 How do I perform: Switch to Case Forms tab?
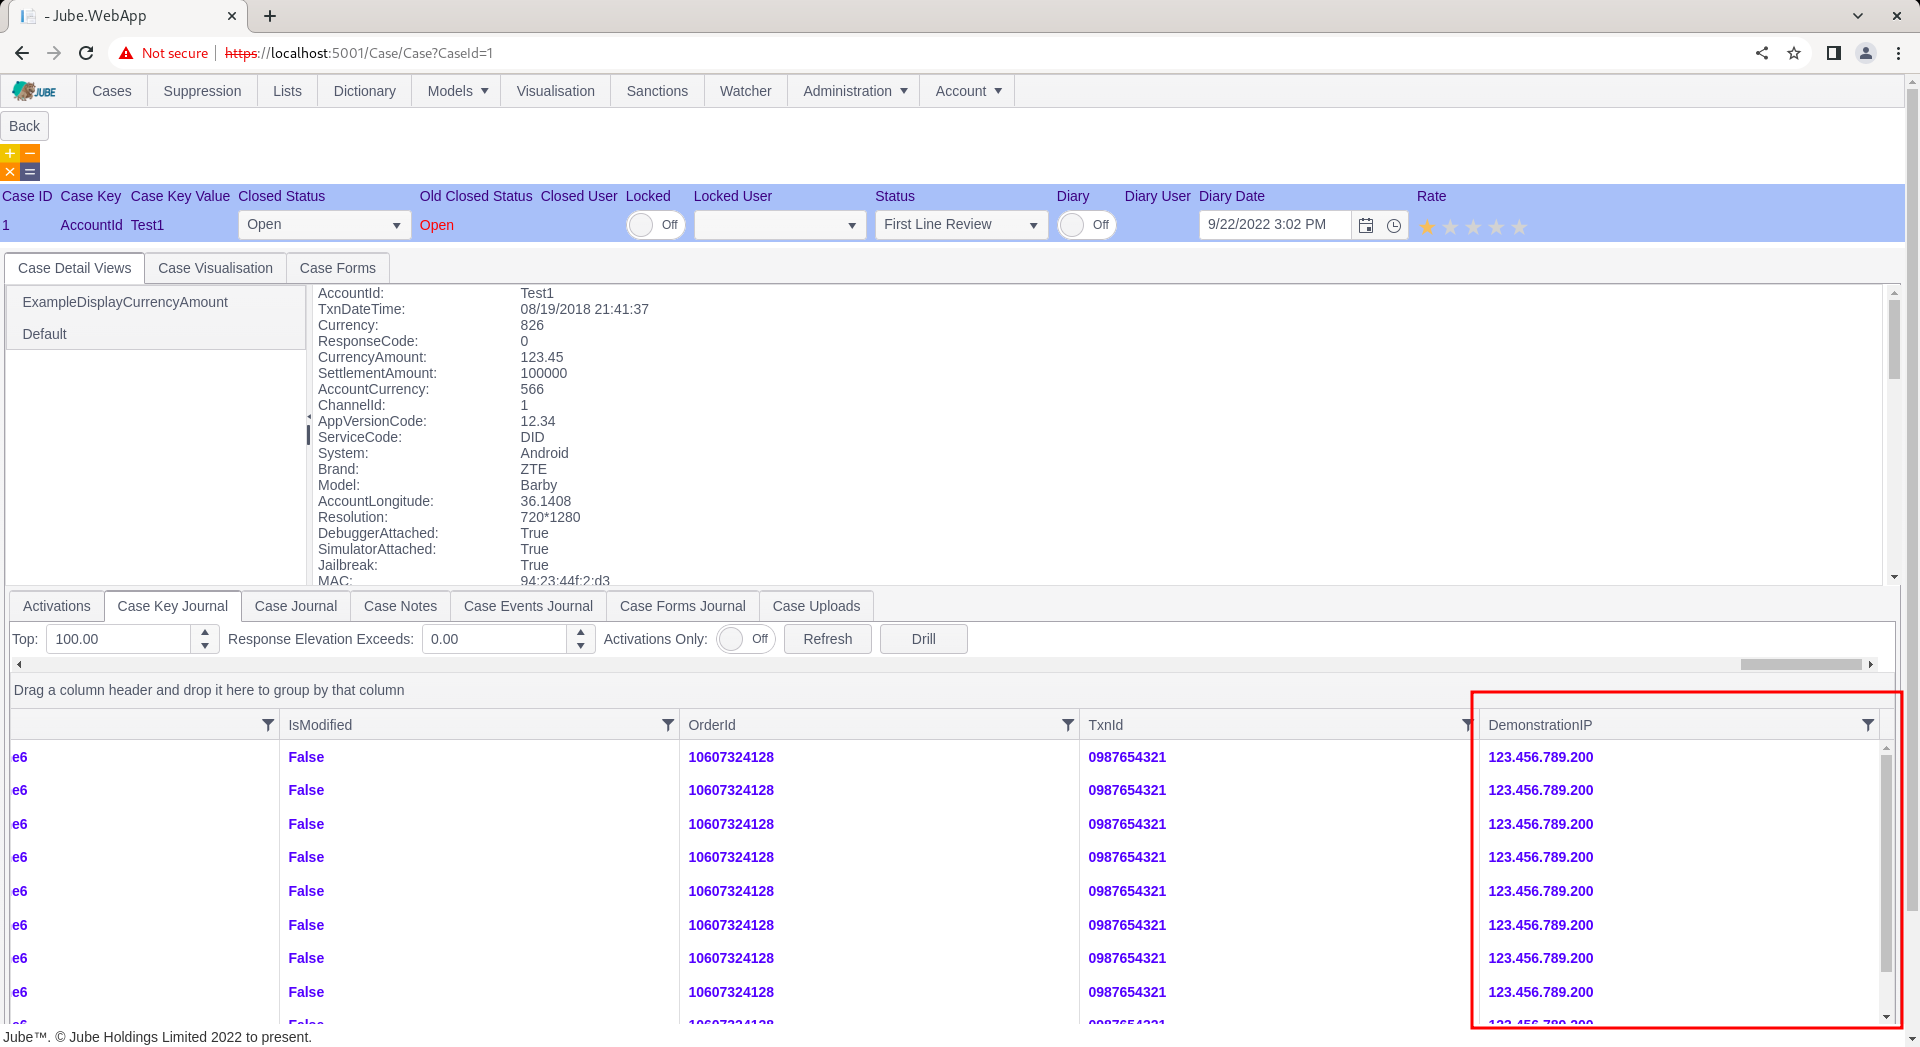click(338, 268)
